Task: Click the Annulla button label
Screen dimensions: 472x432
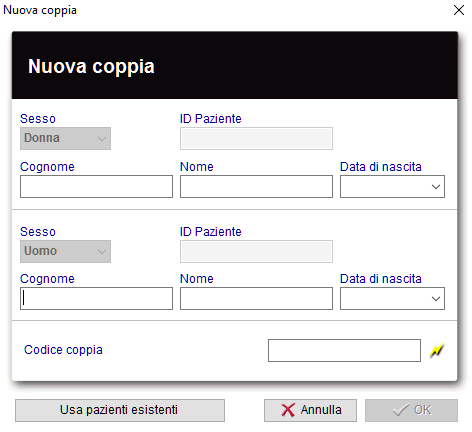Action: 321,410
